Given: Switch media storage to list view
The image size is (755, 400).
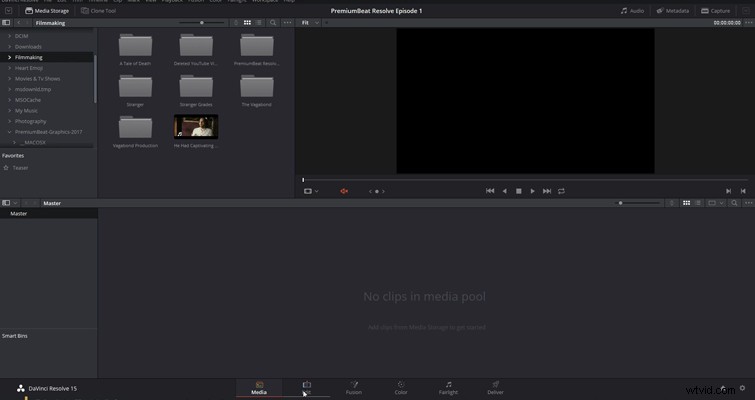Looking at the screenshot, I should (259, 23).
